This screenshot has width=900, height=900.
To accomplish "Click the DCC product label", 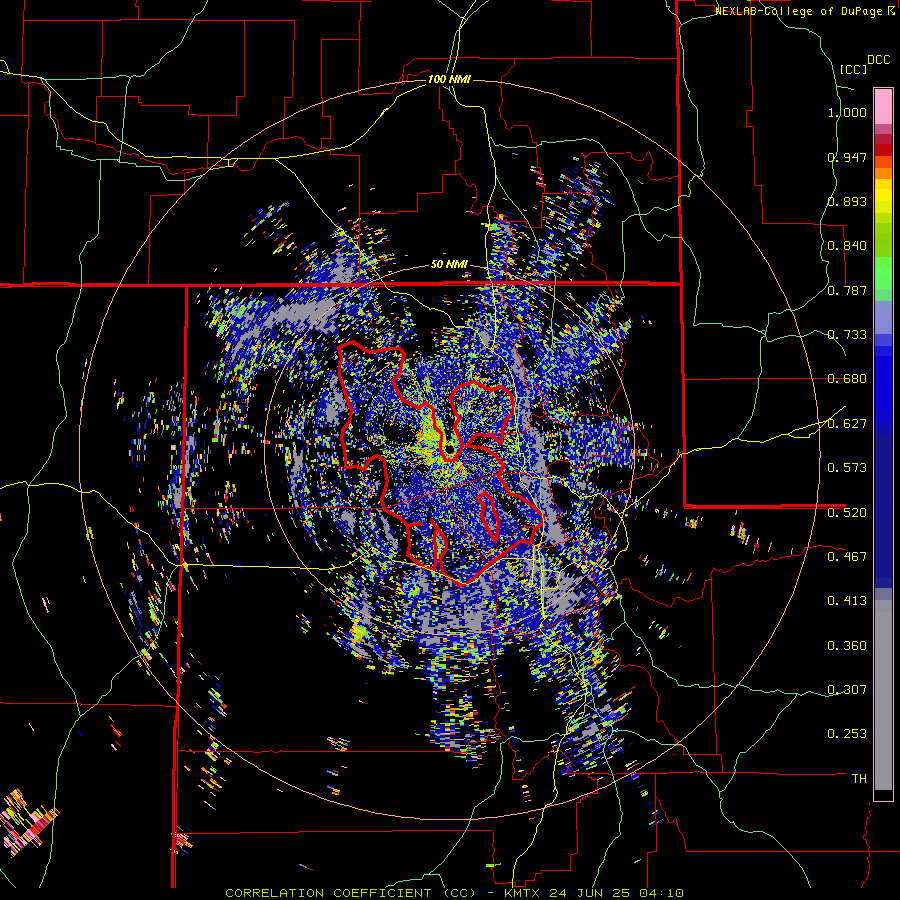I will tap(878, 60).
